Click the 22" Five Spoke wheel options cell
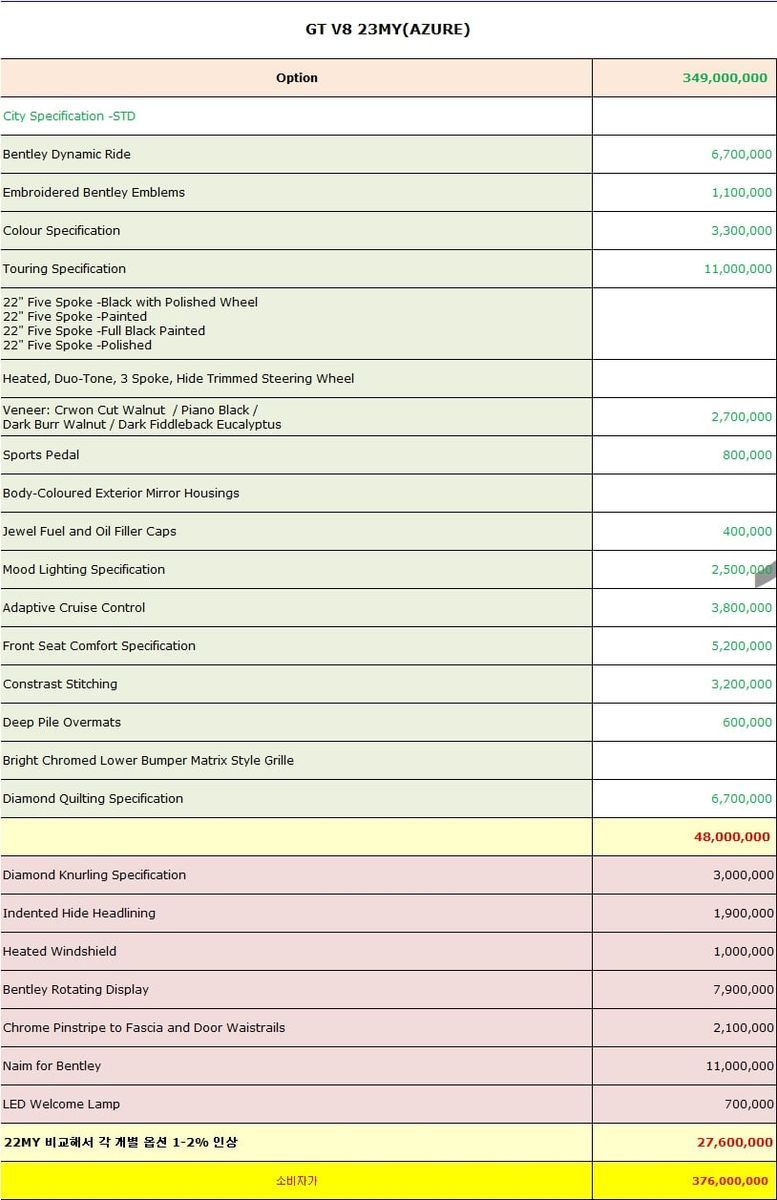Image resolution: width=777 pixels, height=1200 pixels. point(296,323)
